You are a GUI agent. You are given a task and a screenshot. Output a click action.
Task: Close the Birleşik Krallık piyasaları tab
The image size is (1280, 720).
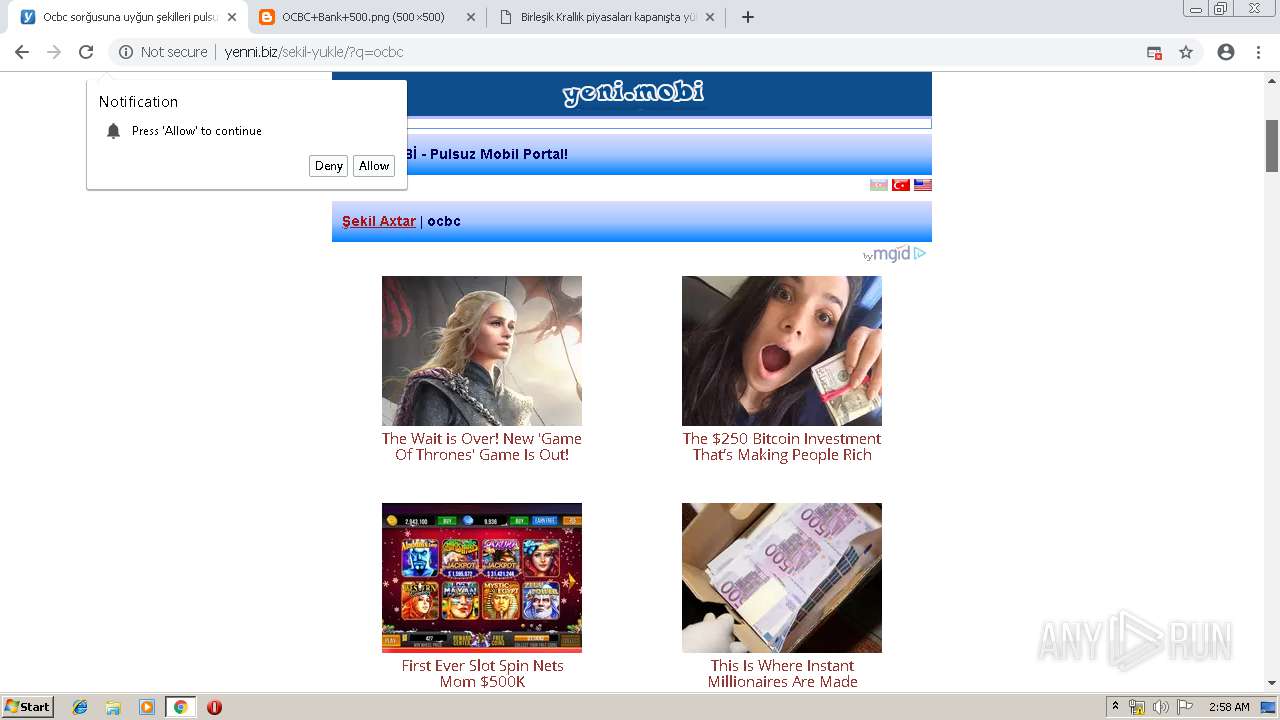click(x=710, y=17)
